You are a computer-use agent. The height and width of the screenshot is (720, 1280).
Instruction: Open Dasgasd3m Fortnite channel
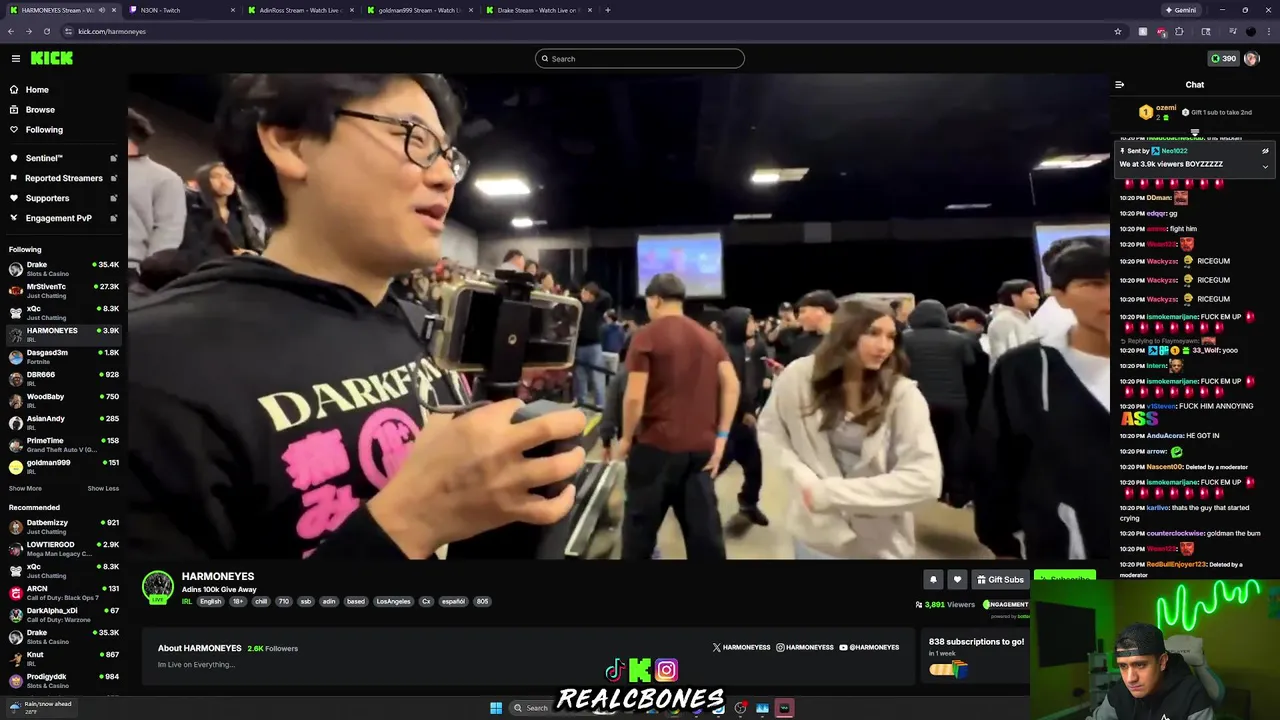[64, 357]
